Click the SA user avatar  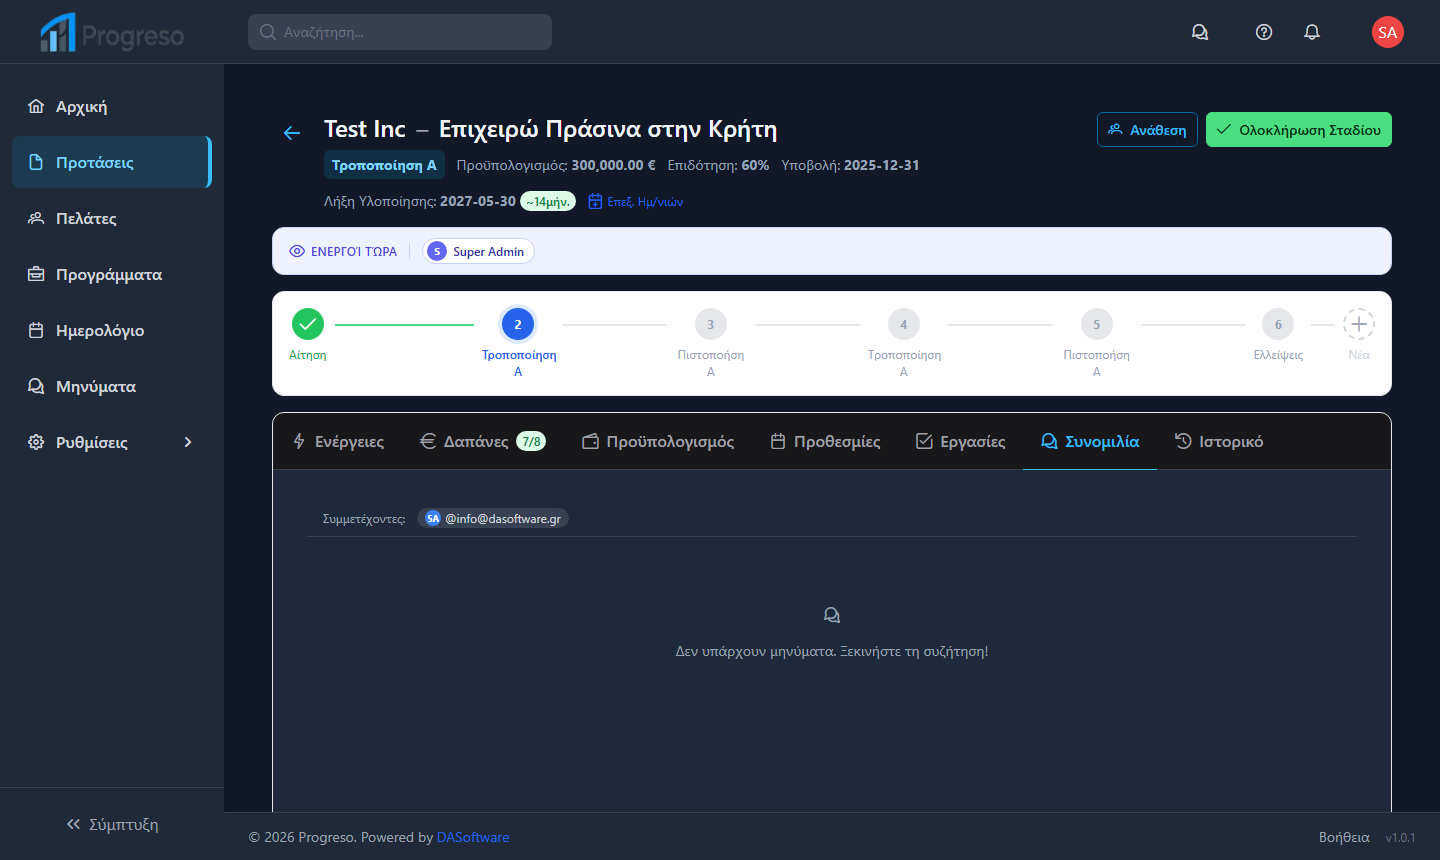point(1387,32)
